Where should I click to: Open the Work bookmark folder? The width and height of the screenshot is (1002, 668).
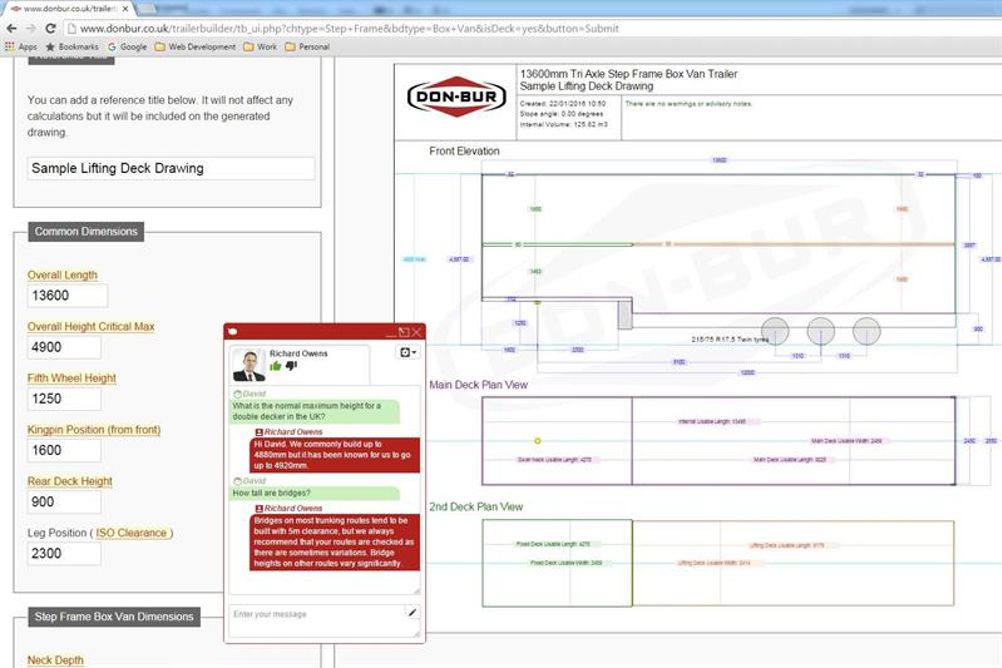pos(260,47)
